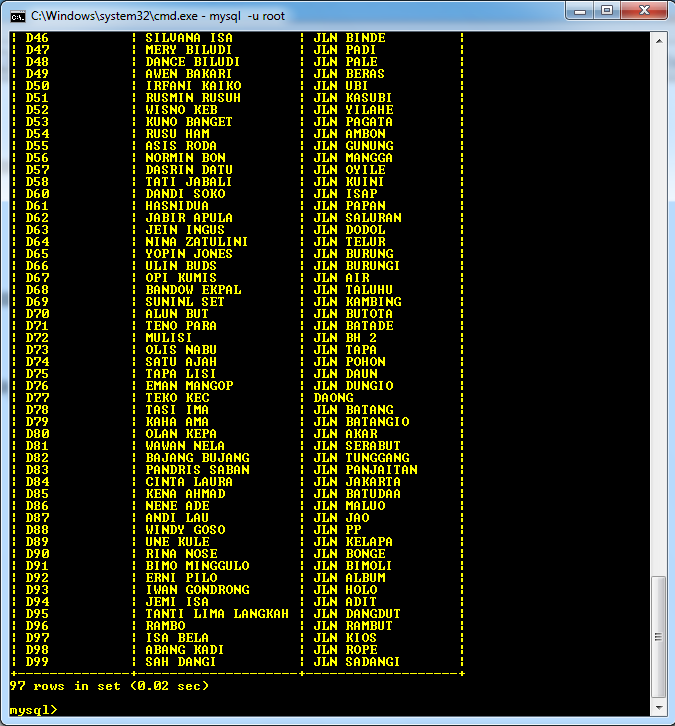Select the address JLN BINDE

(350, 38)
